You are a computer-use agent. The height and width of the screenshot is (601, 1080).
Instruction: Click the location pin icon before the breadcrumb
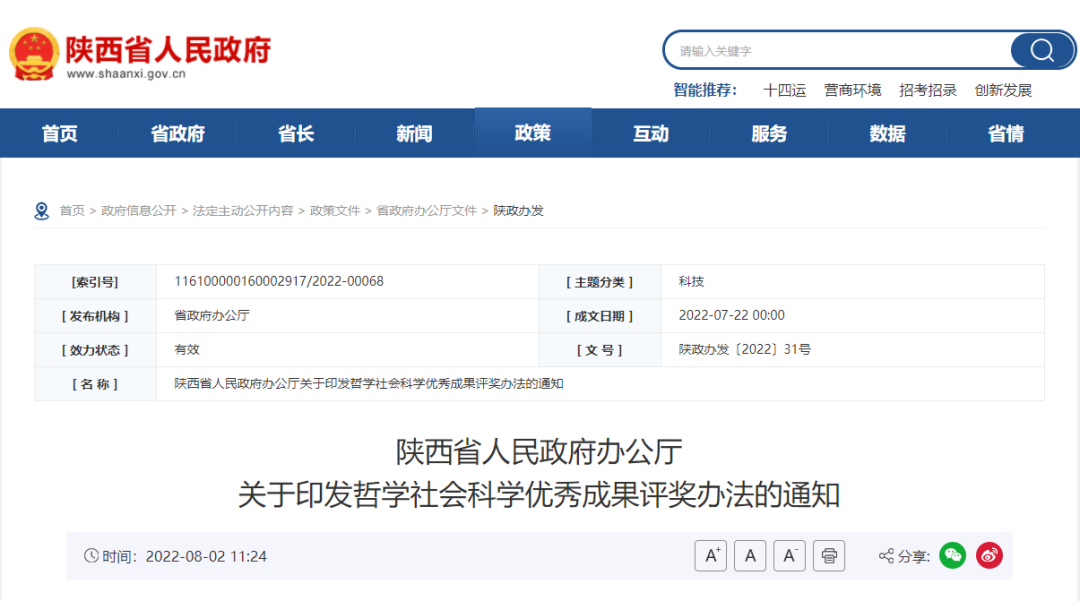coord(42,210)
